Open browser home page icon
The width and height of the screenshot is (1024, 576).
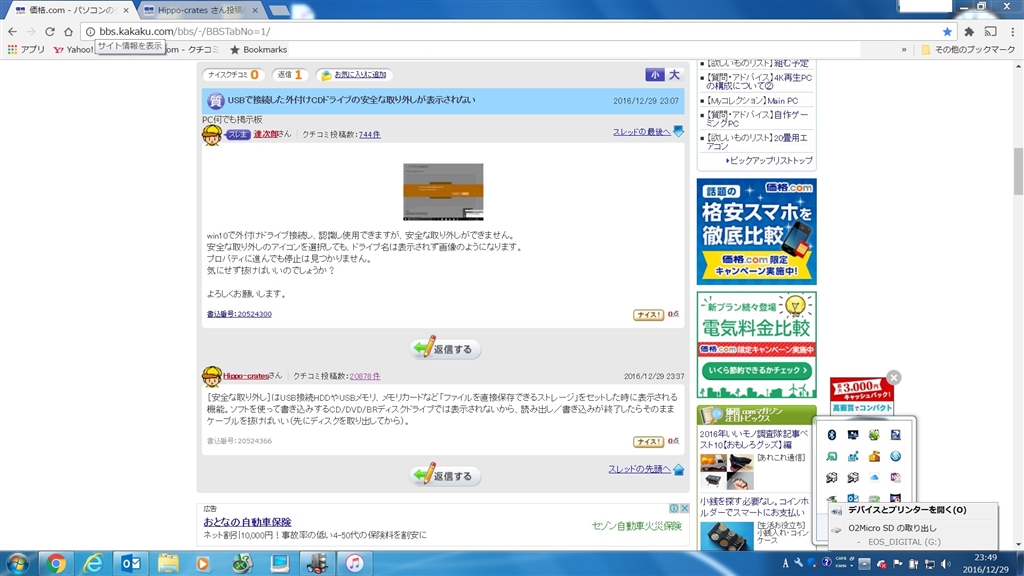click(68, 31)
